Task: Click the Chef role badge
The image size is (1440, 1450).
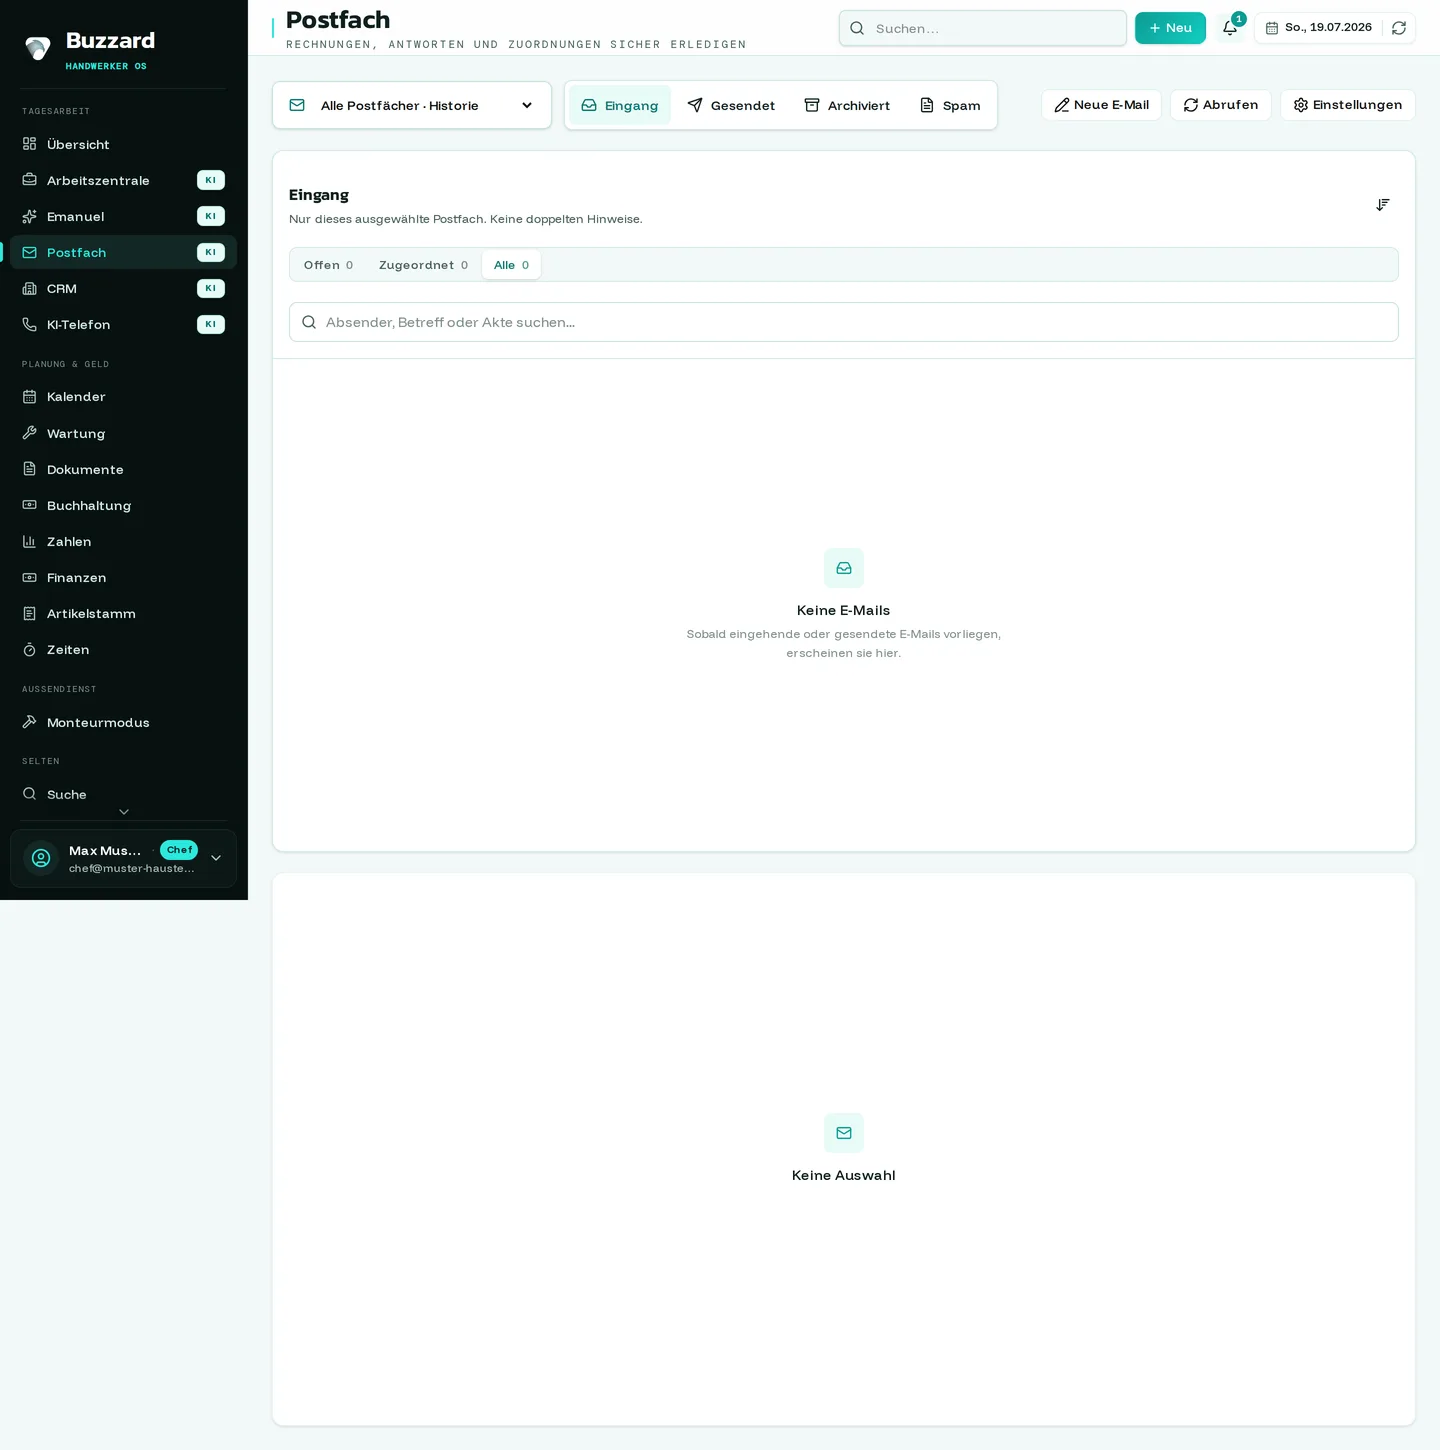Action: (x=179, y=850)
